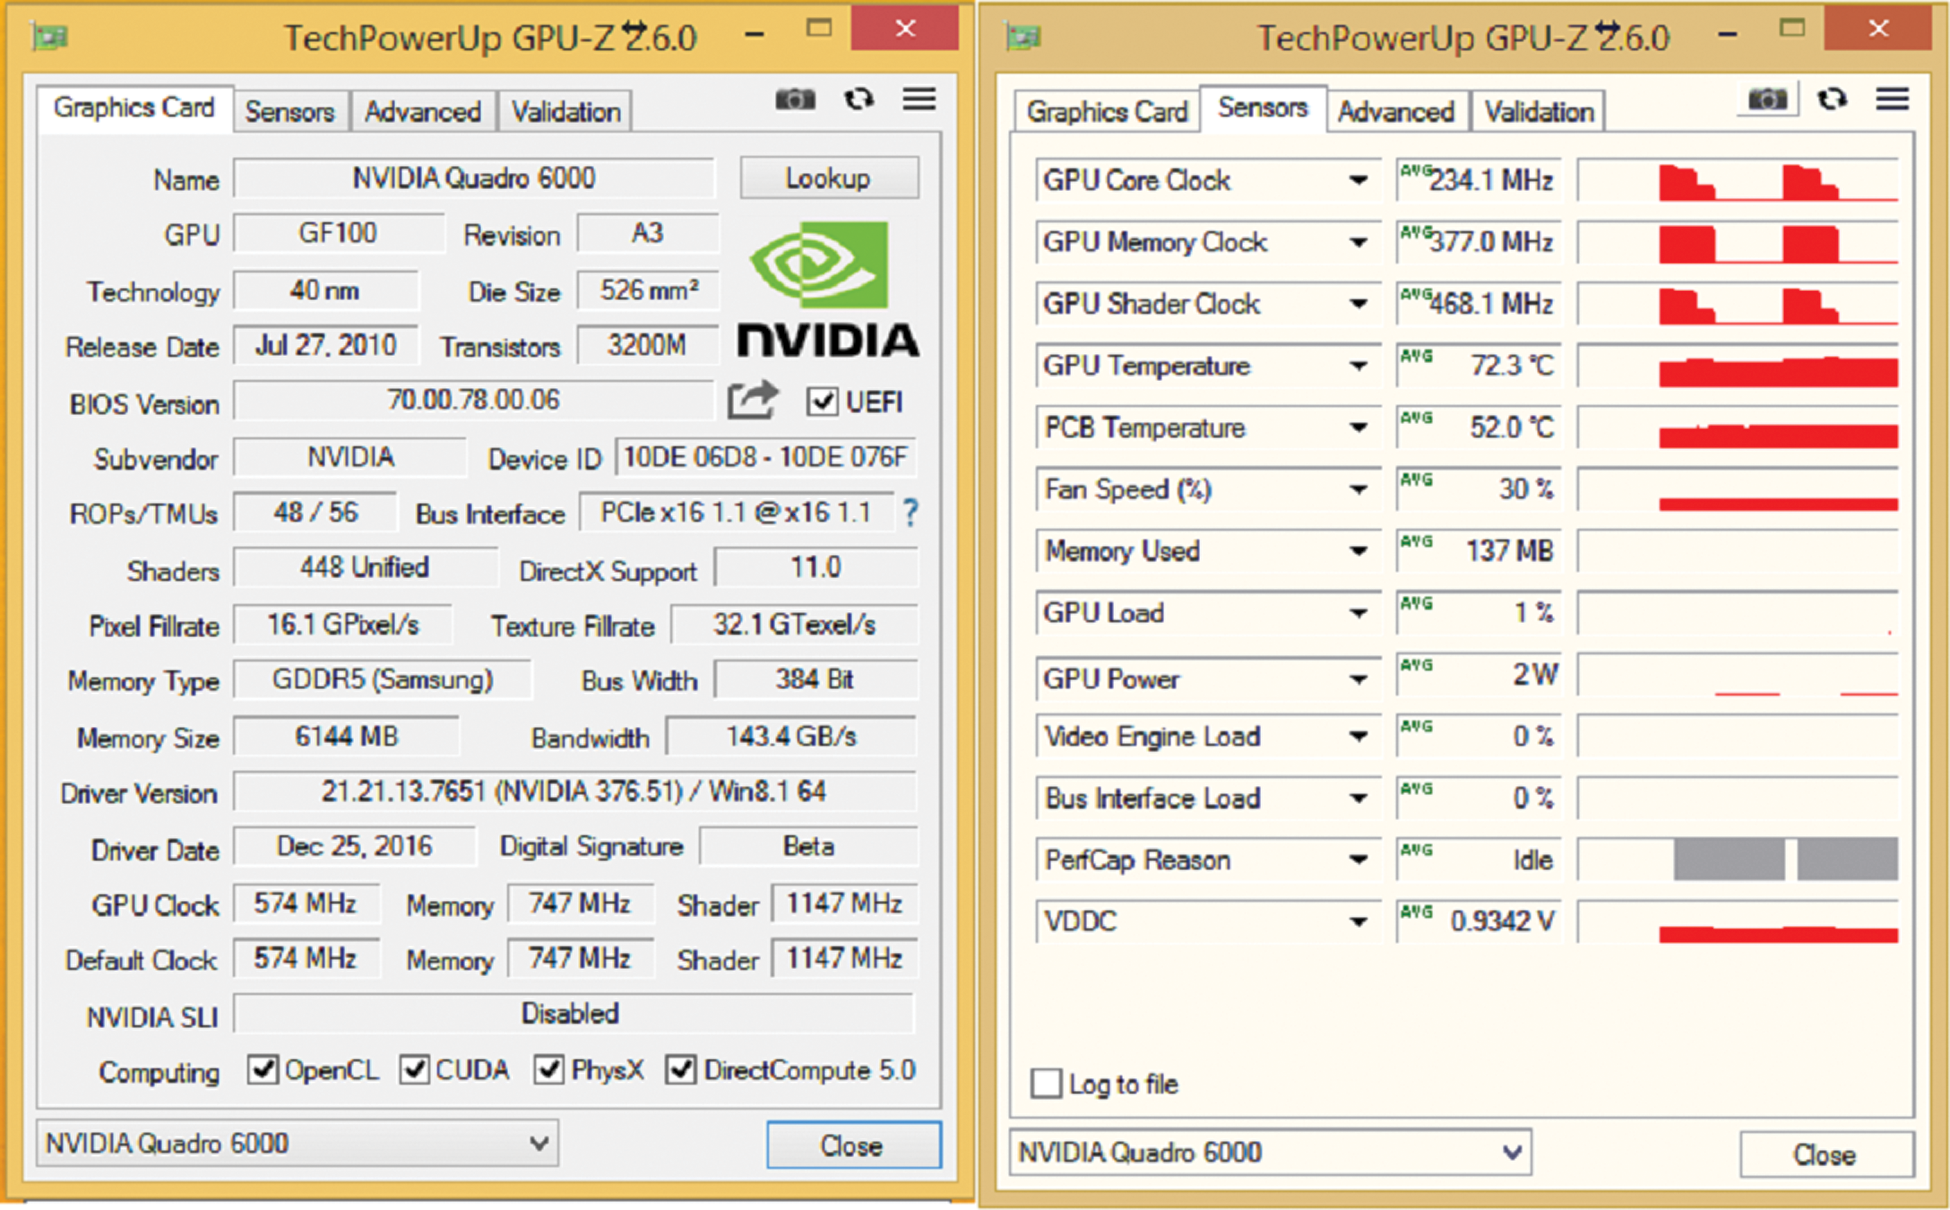Click the camera icon in Sensors window
The width and height of the screenshot is (1950, 1210).
tap(1767, 100)
